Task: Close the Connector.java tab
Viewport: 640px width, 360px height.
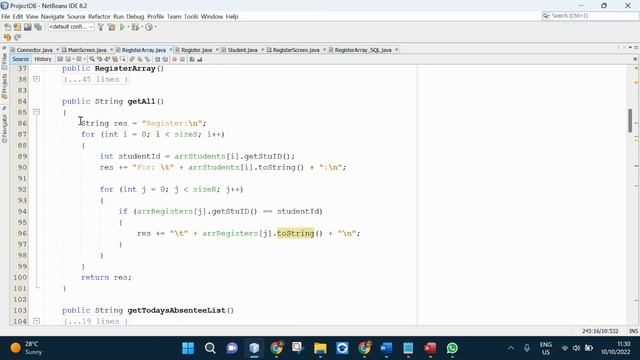Action: (x=58, y=50)
